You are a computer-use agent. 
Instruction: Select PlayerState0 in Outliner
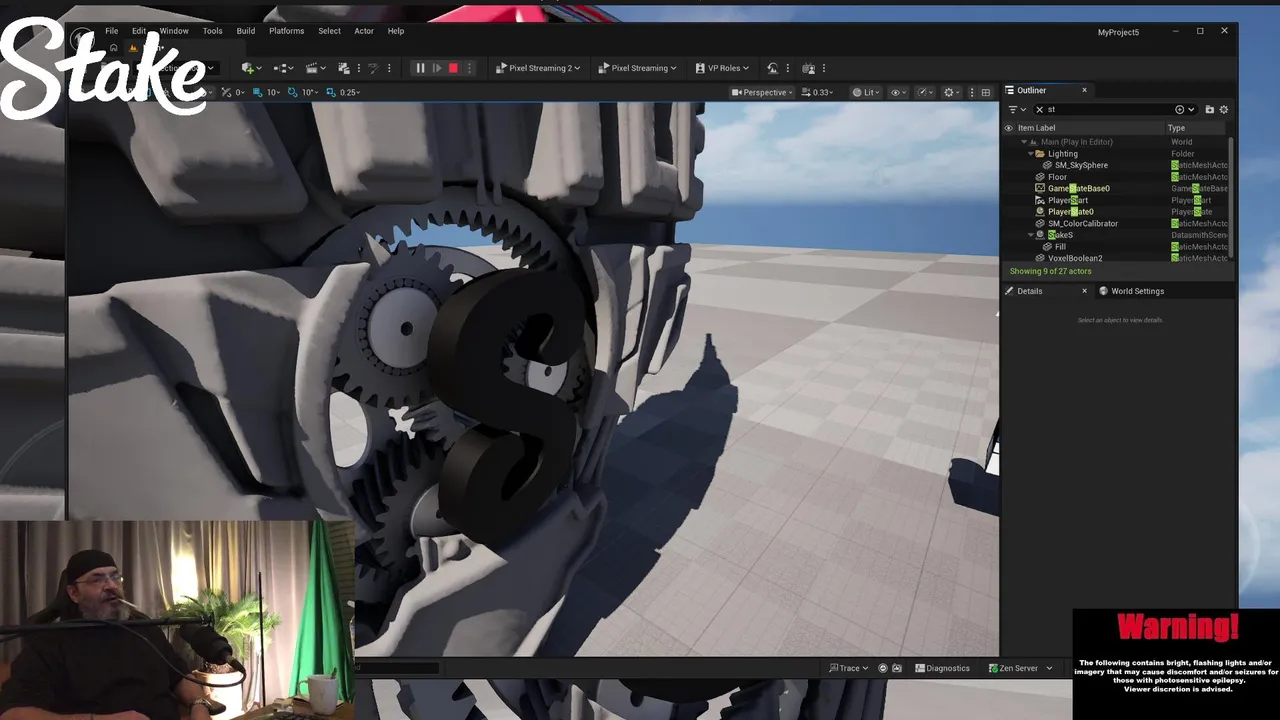tap(1070, 212)
